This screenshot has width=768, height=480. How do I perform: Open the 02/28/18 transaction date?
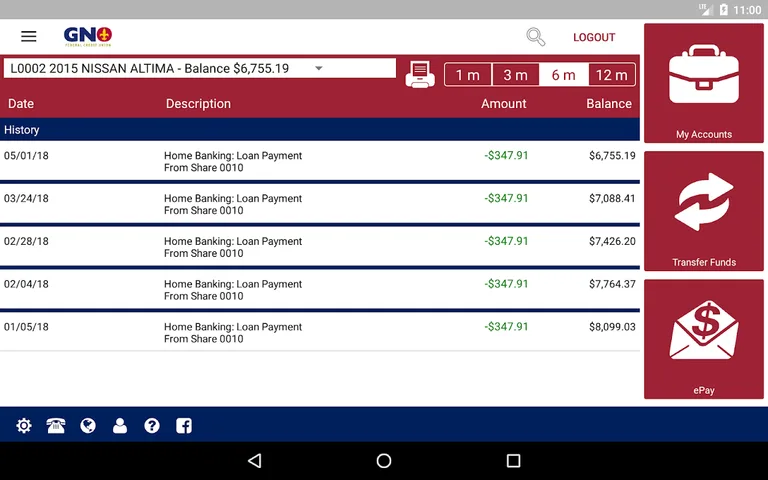(x=26, y=241)
